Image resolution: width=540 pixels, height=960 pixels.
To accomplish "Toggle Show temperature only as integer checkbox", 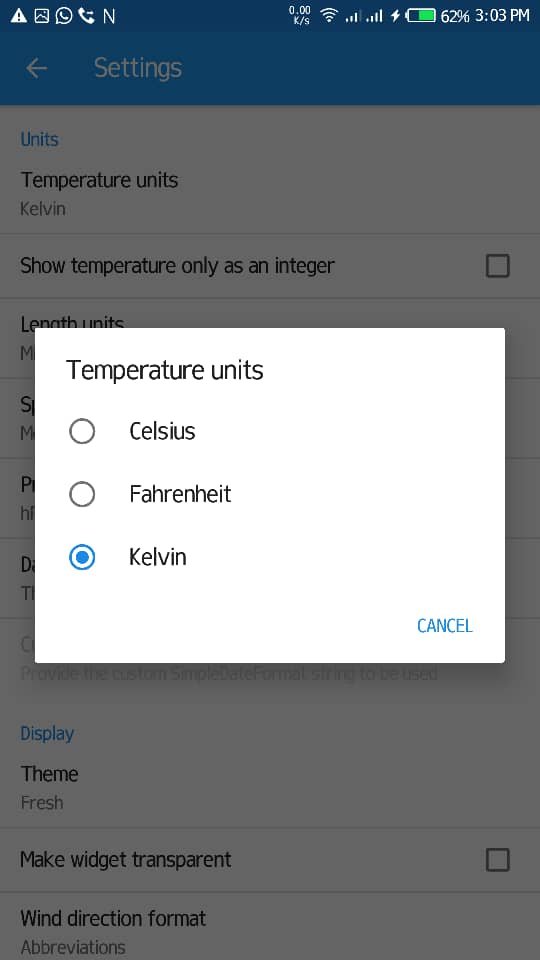I will coord(497,266).
